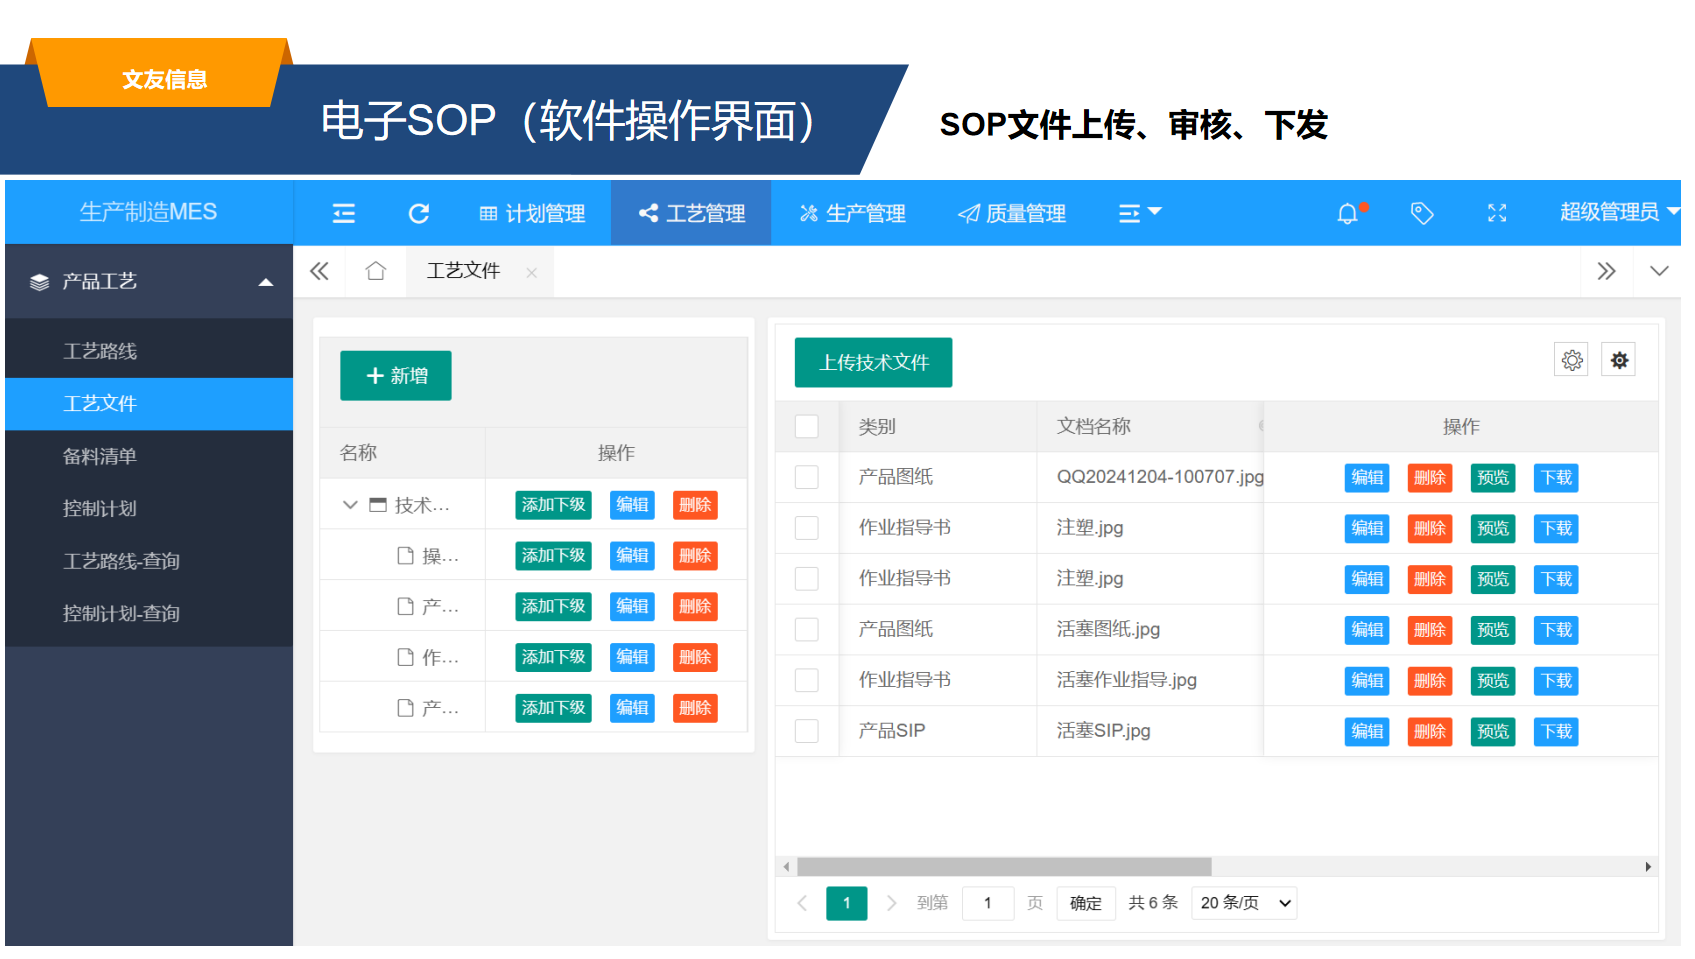
Task: Expand the 超级管理员 user menu
Action: click(1617, 212)
